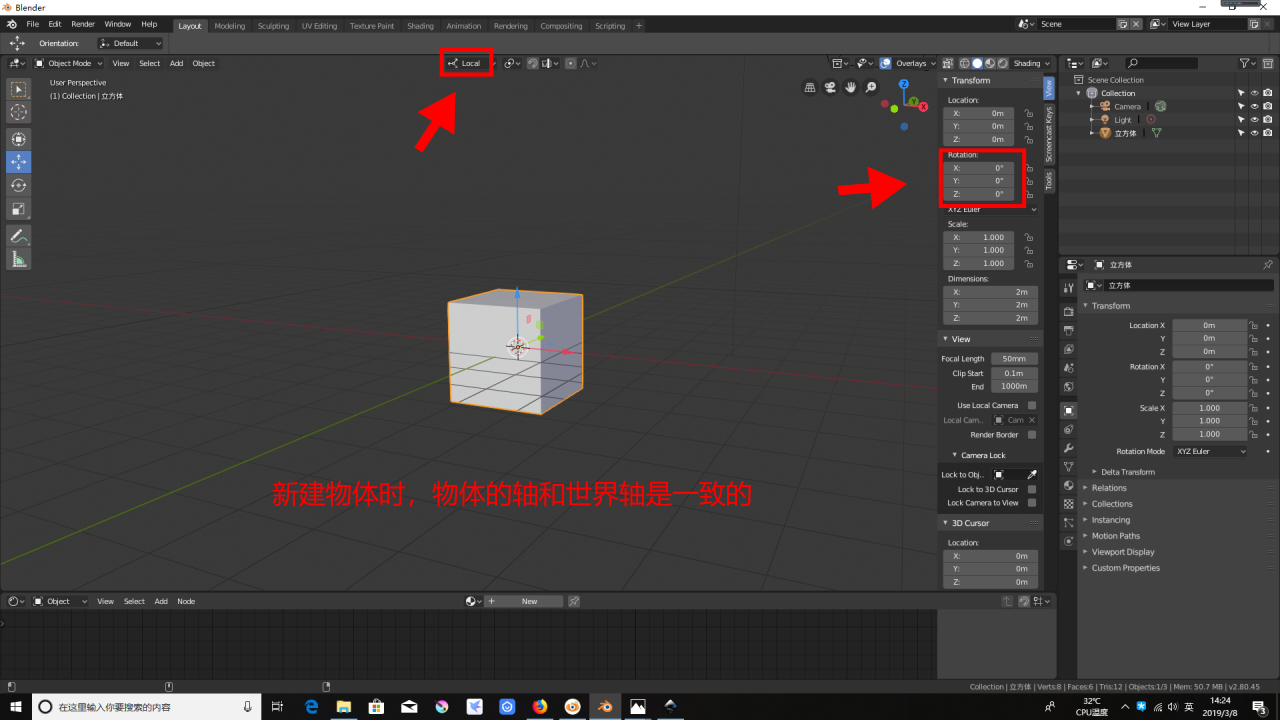The image size is (1280, 720).
Task: Select the Annotate pencil tool
Action: [x=18, y=236]
